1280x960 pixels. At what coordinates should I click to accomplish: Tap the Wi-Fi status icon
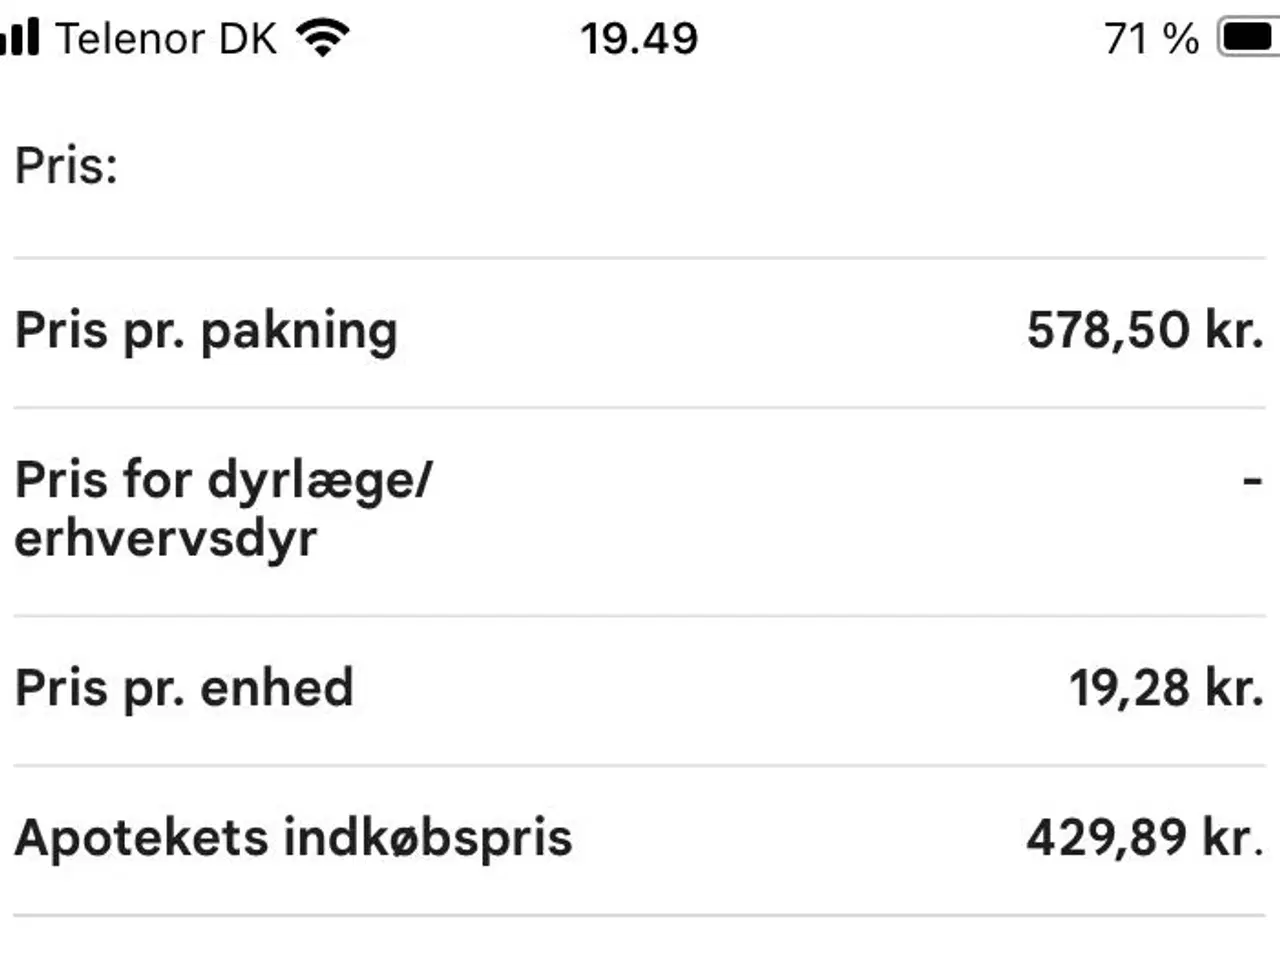point(322,38)
